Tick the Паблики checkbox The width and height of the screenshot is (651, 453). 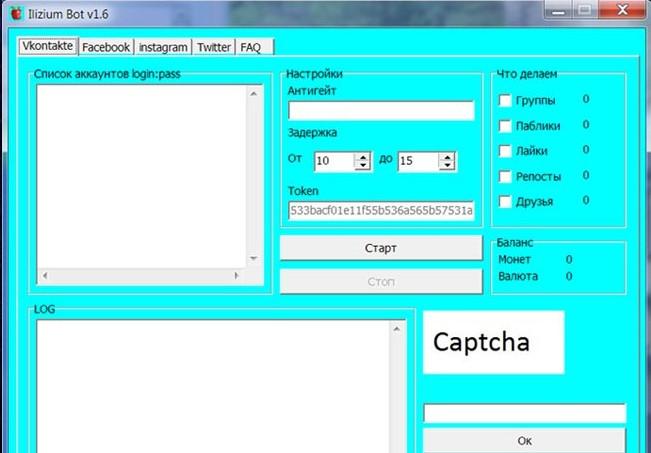click(506, 126)
